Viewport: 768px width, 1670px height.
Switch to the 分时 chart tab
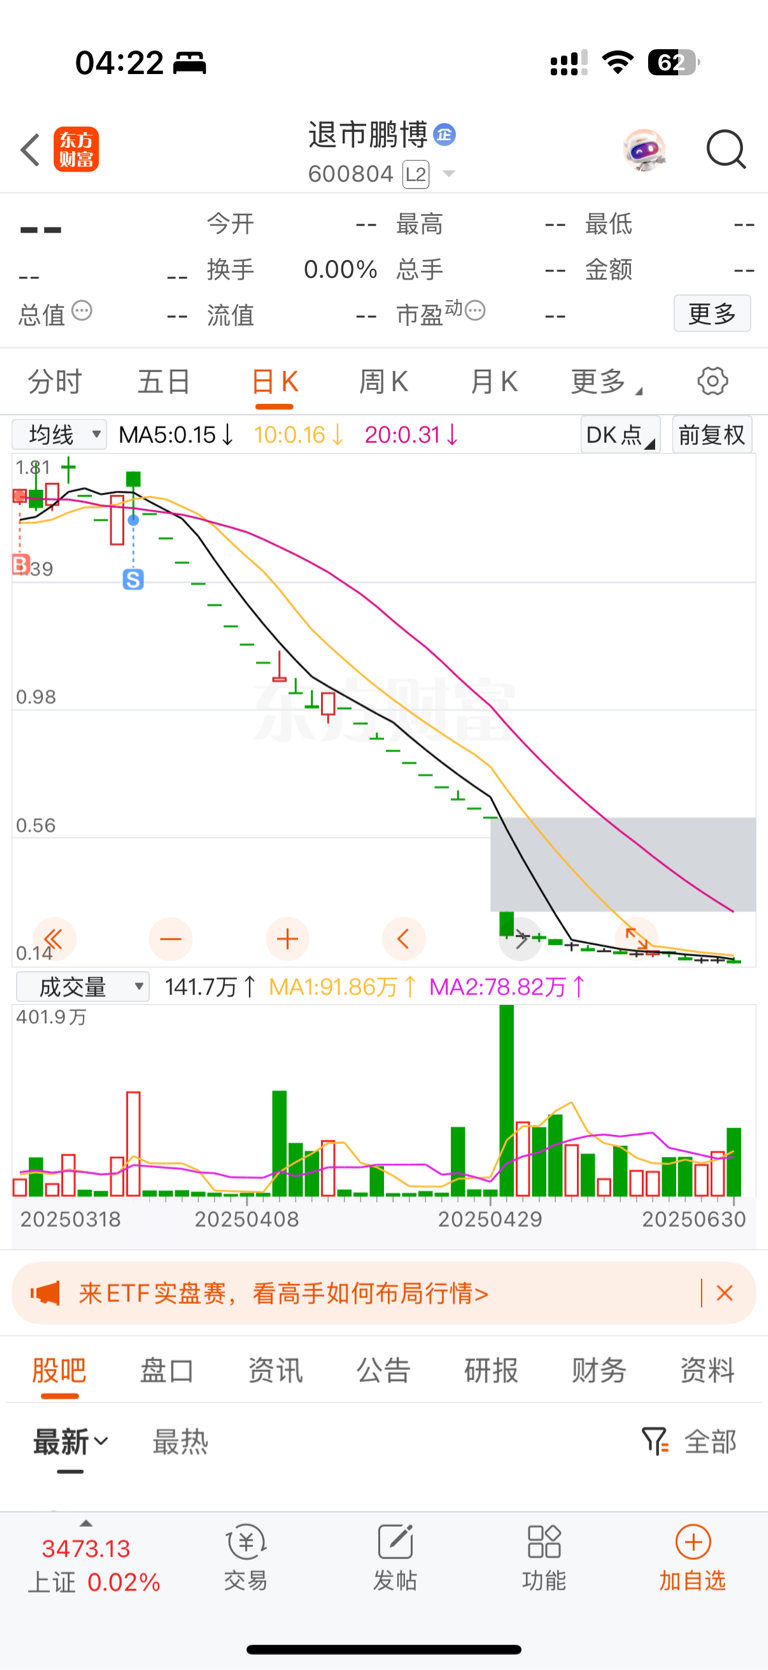coord(55,382)
